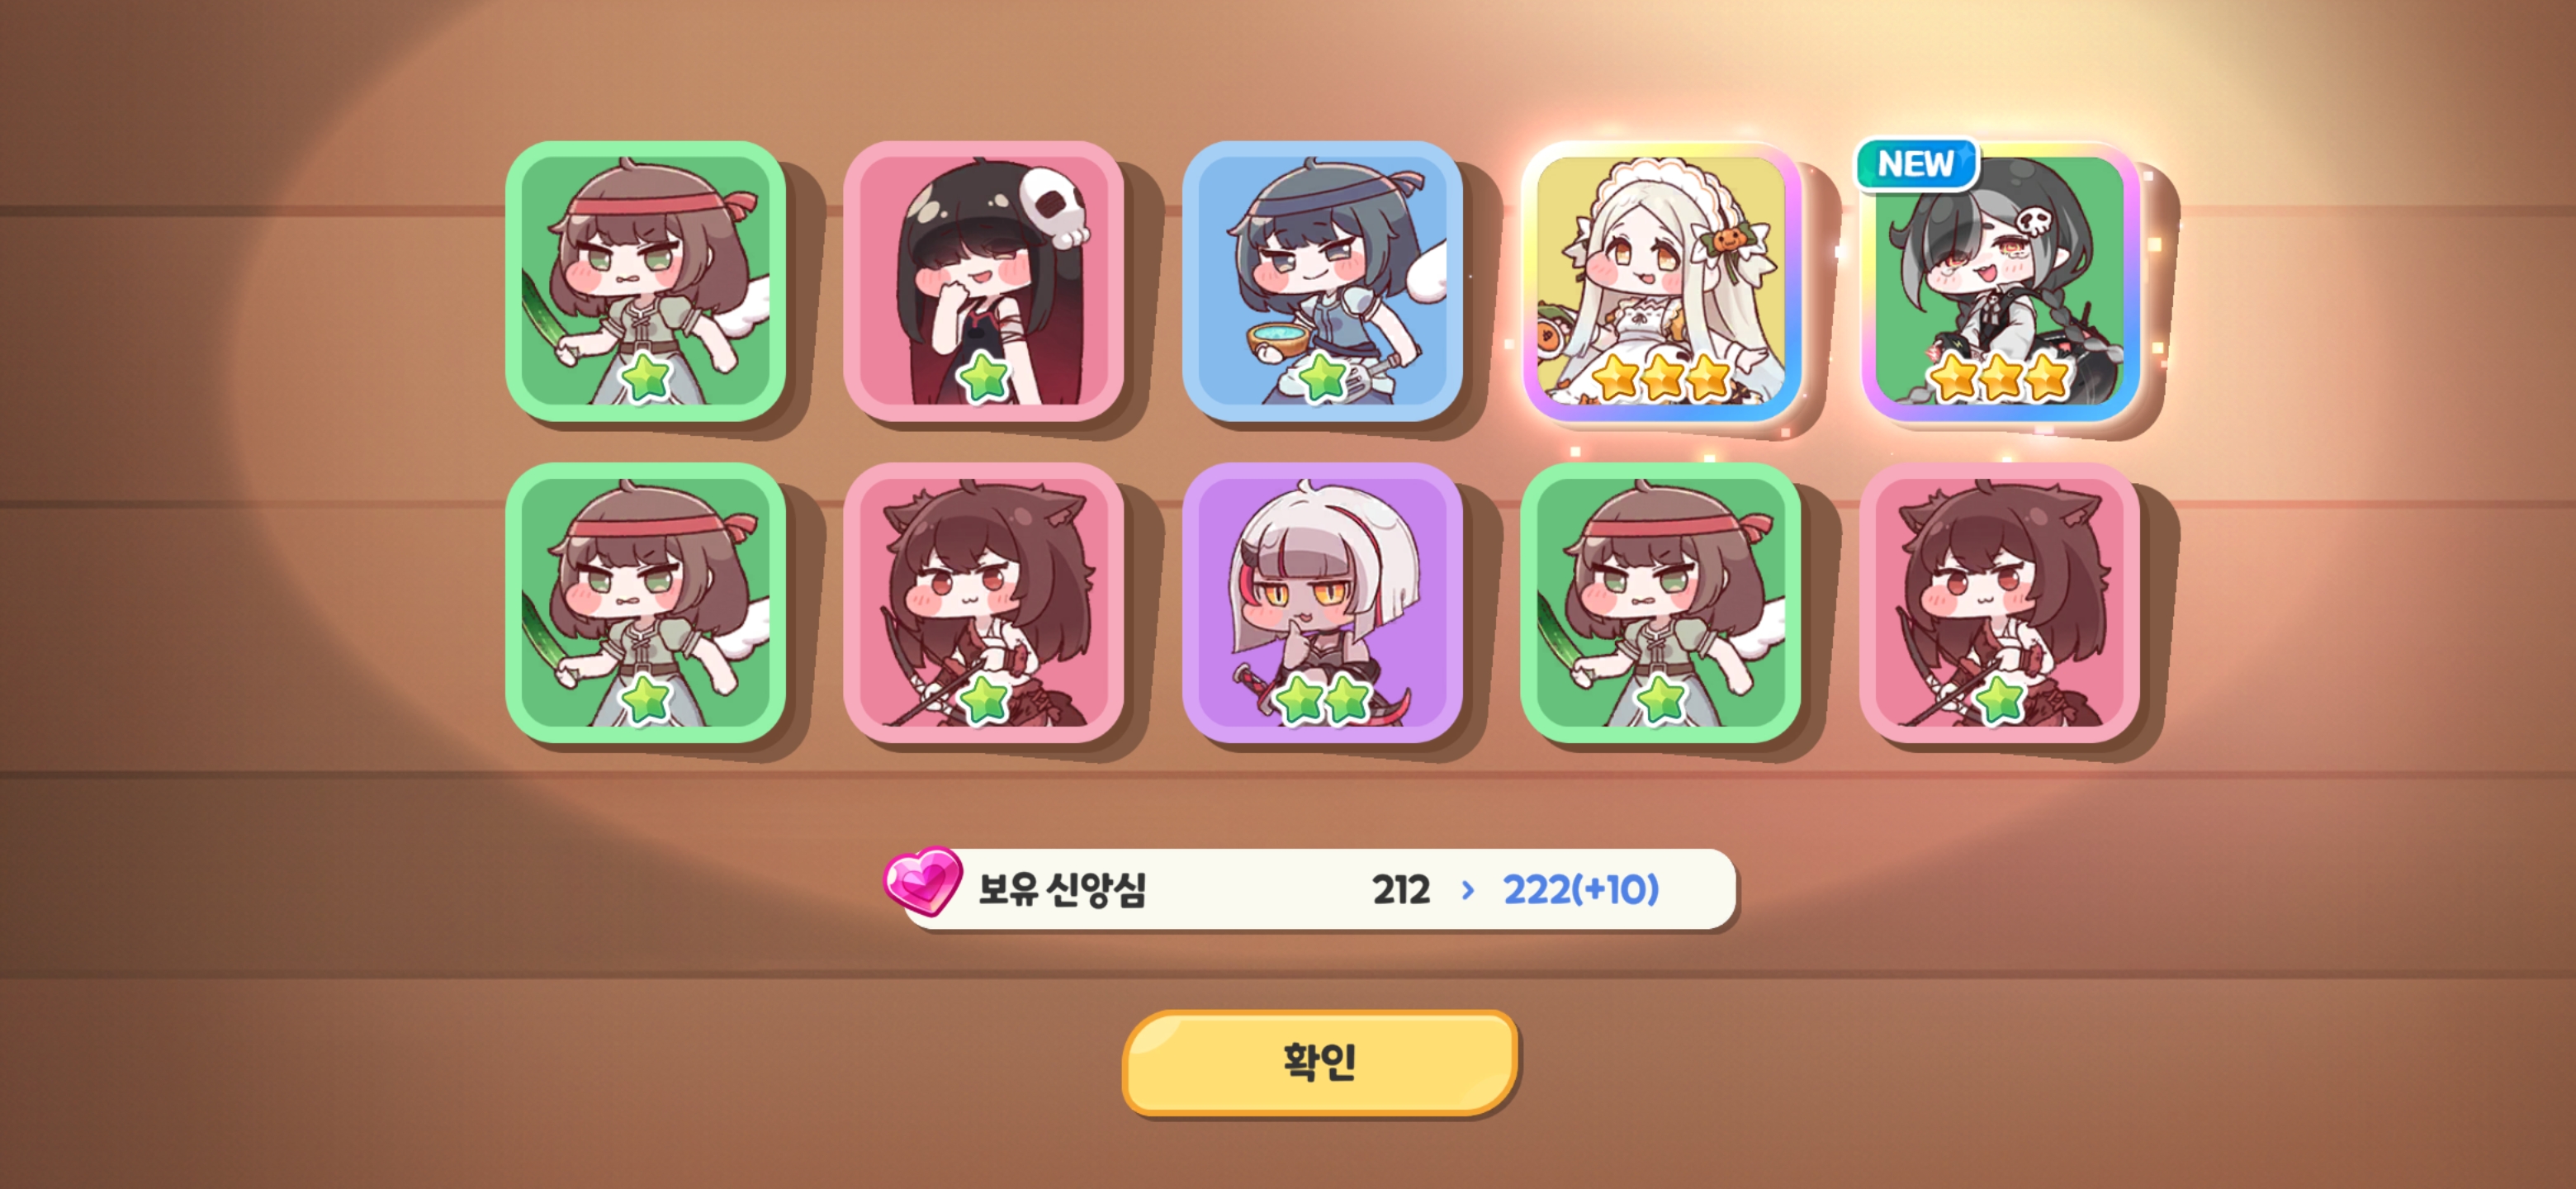
Task: Tap the last pink wolf-eared archer card
Action: pyautogui.click(x=2000, y=602)
